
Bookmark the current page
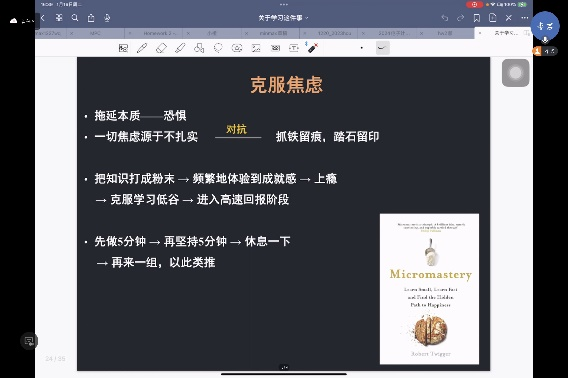pyautogui.click(x=477, y=18)
